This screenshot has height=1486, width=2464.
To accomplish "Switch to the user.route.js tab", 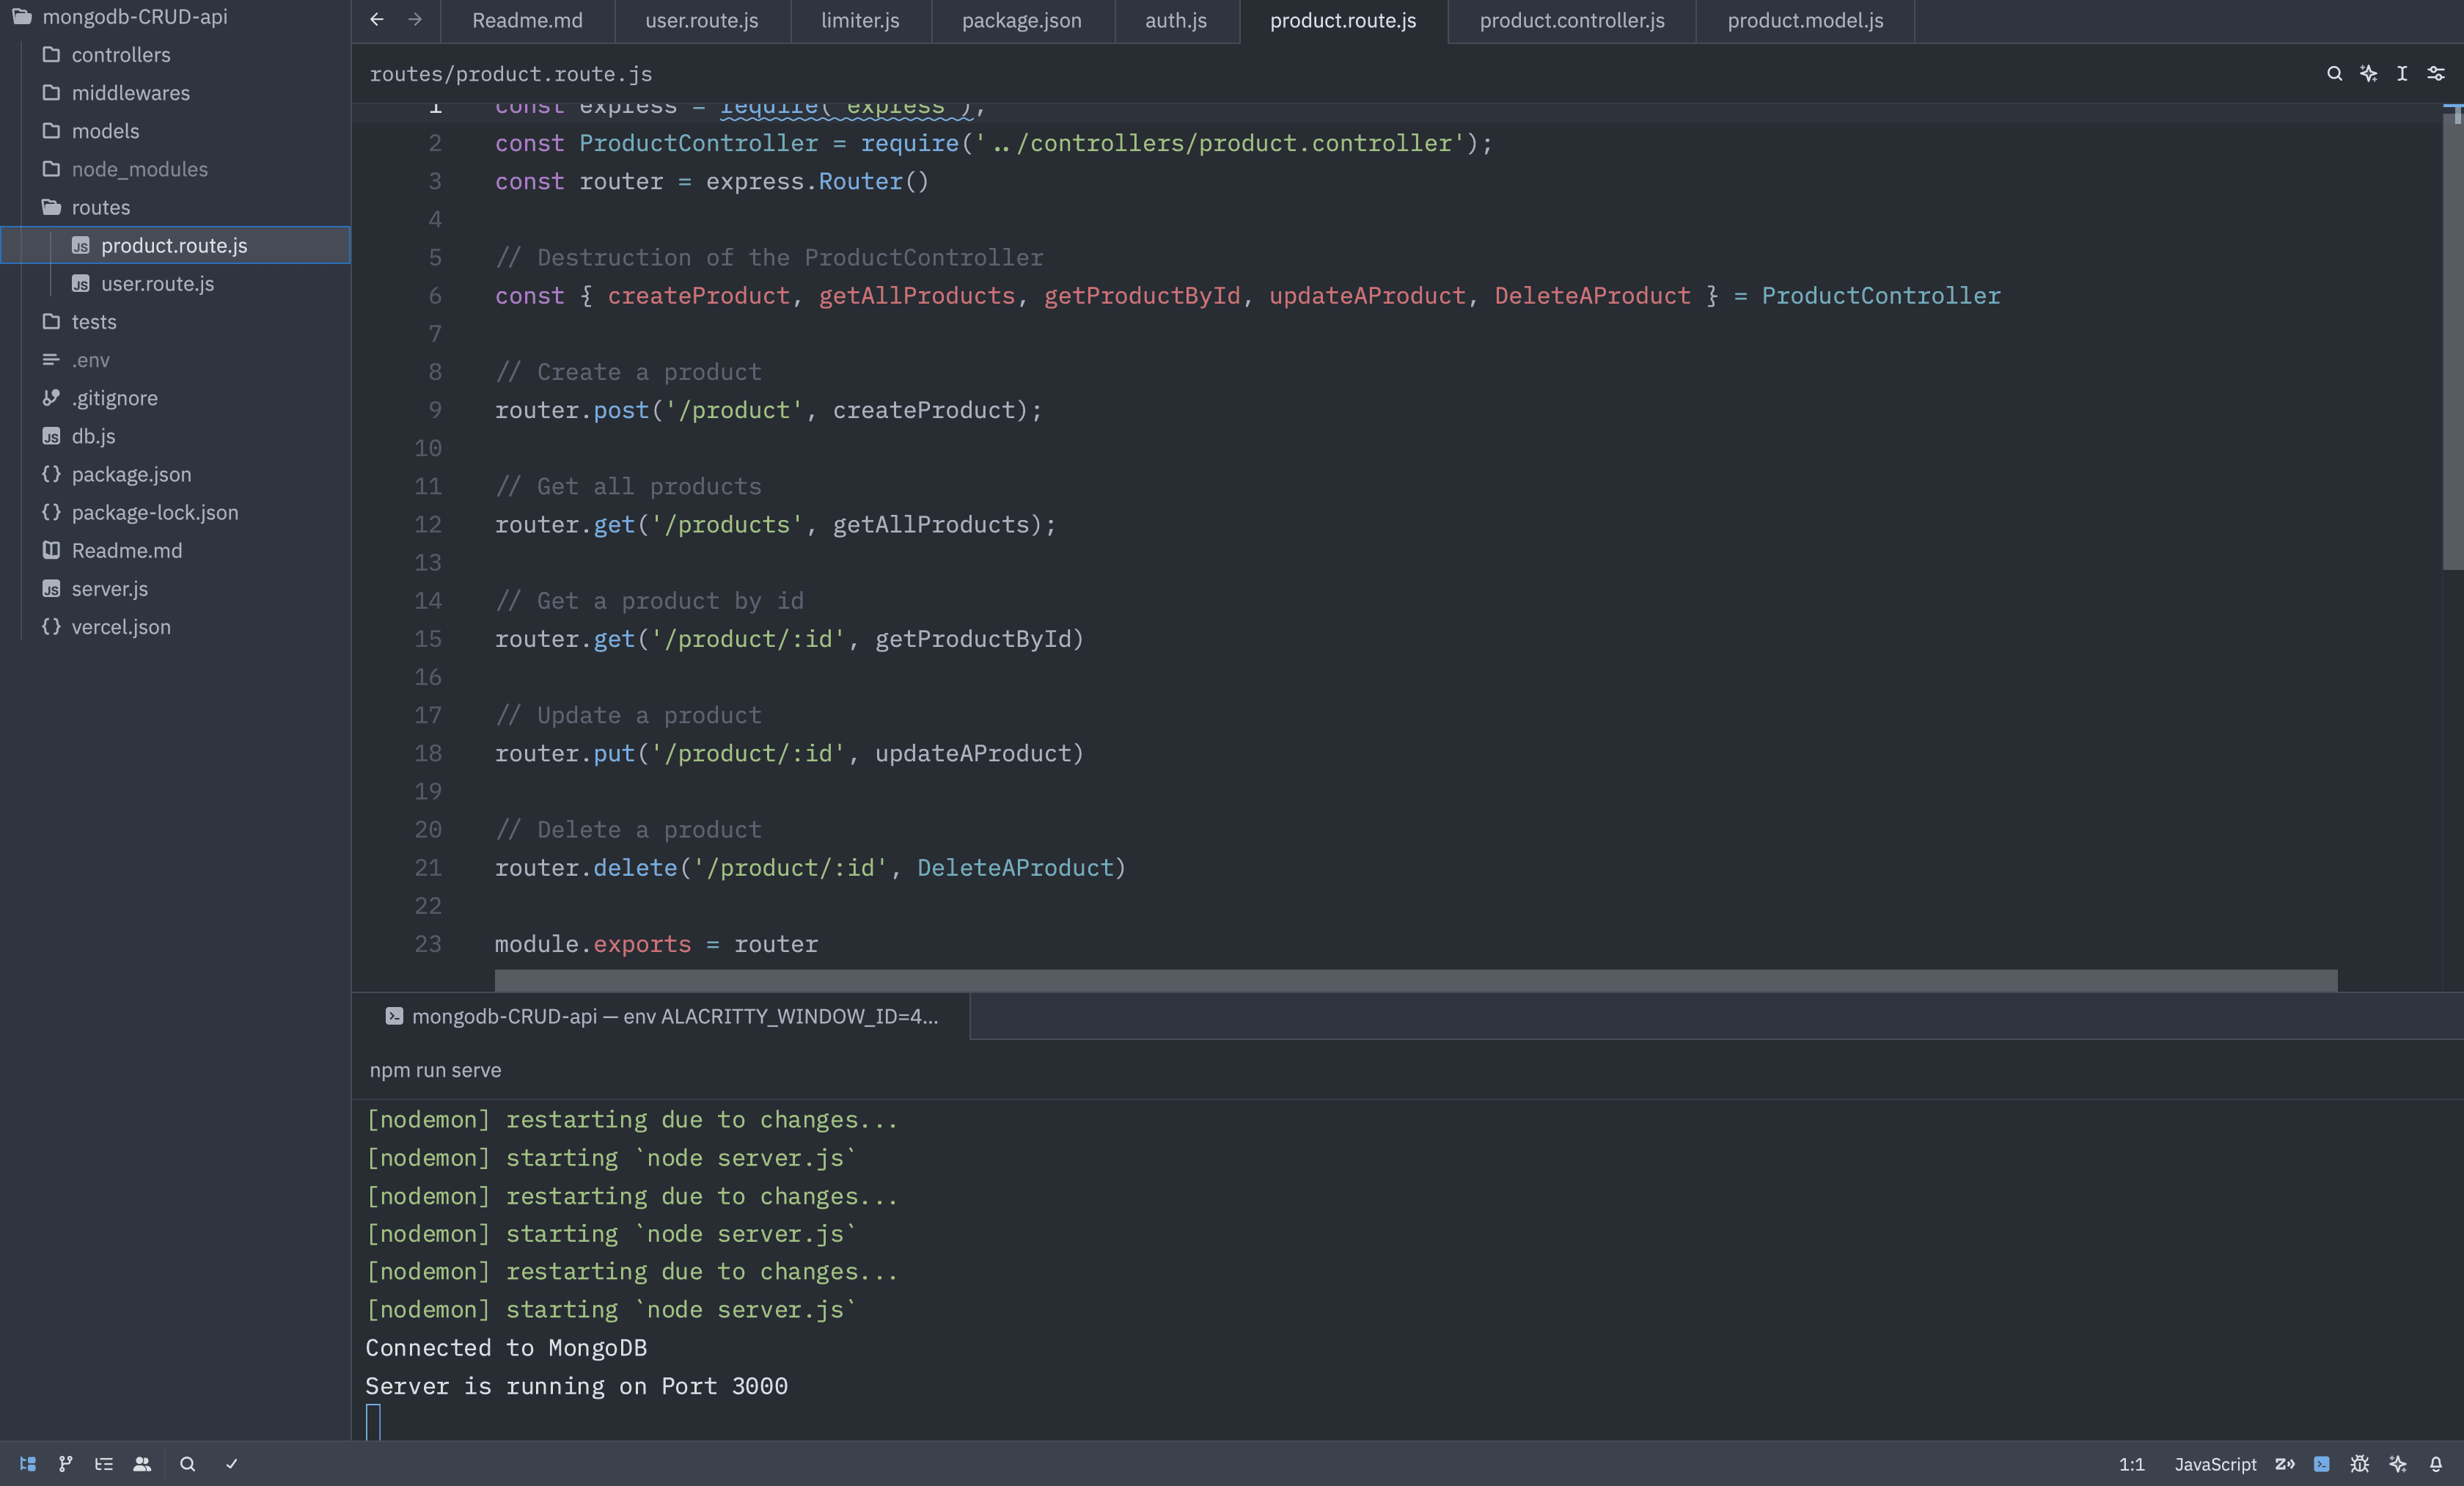I will (x=702, y=20).
